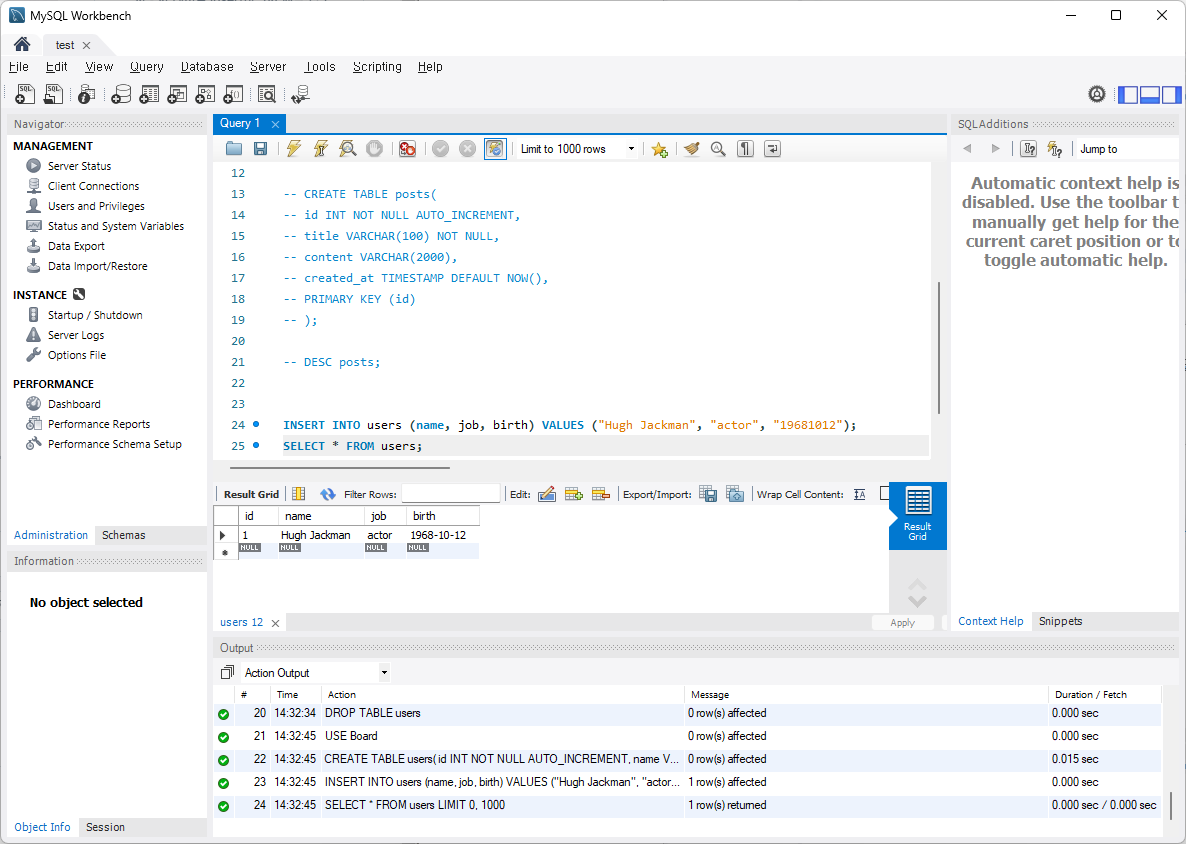Viewport: 1186px width, 844px height.
Task: Create new stored procedure toolbar icon
Action: (205, 94)
